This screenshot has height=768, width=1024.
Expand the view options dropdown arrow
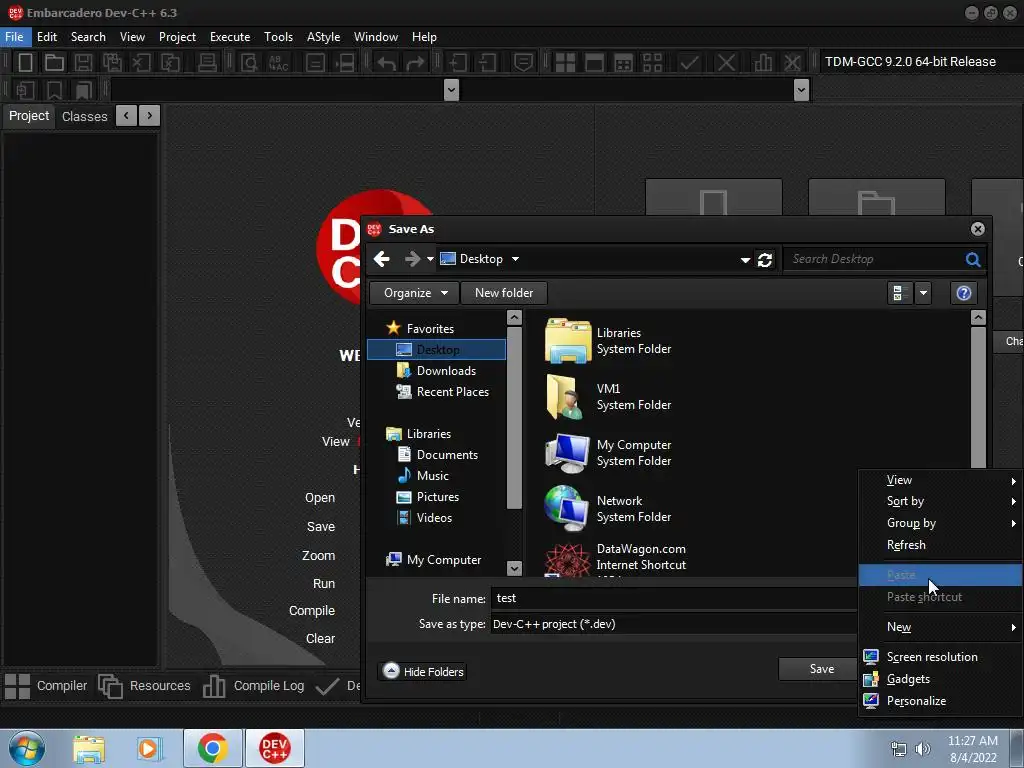point(923,293)
